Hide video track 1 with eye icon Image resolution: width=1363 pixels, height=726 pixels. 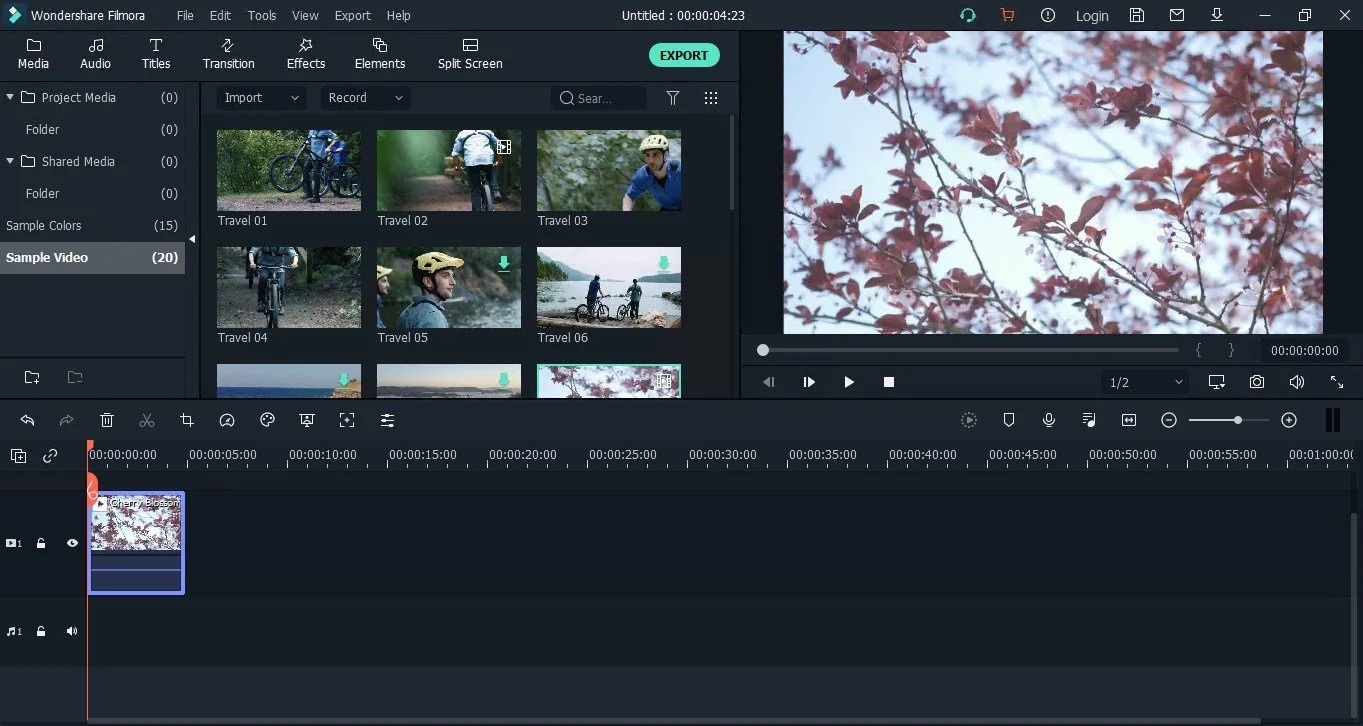point(72,543)
